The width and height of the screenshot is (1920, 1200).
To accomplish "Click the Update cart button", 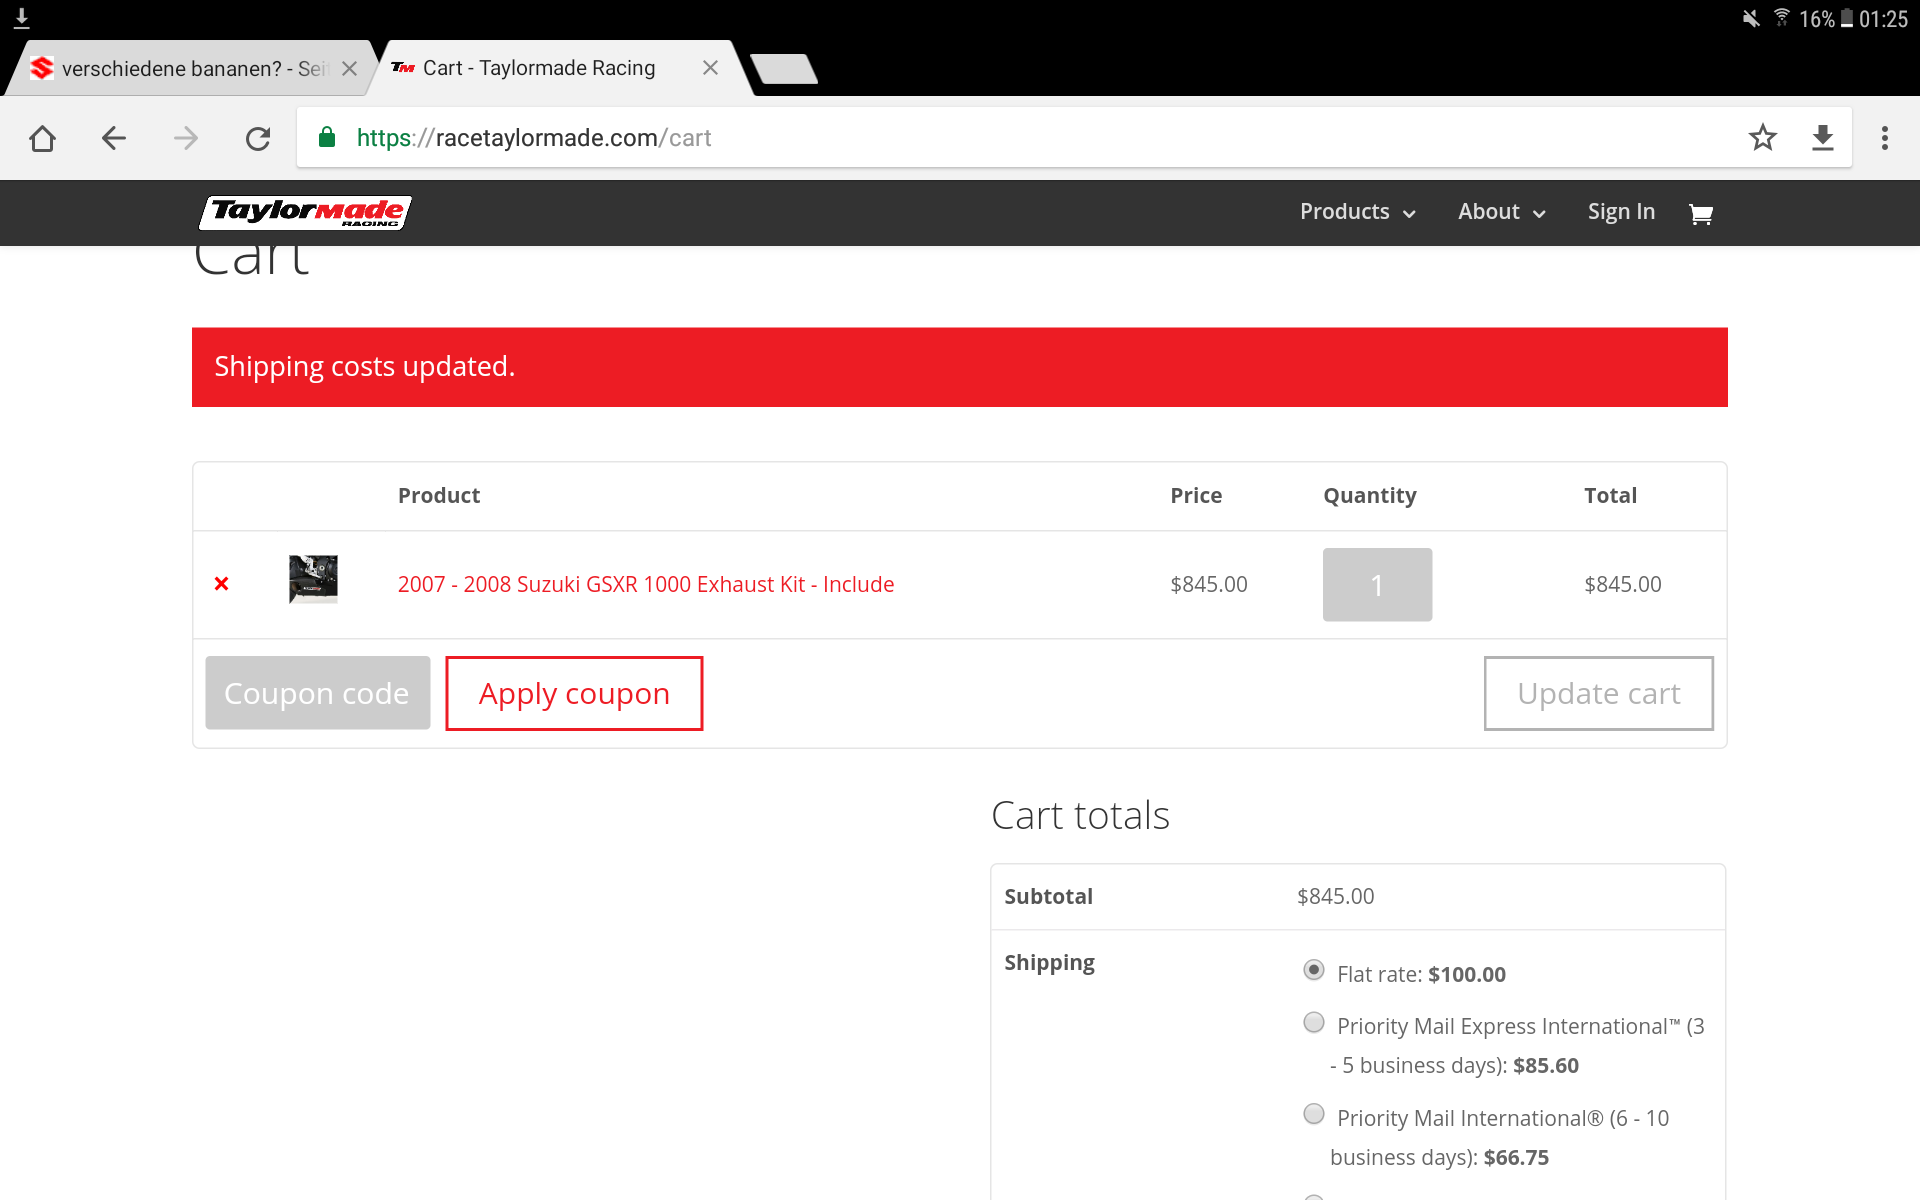I will pyautogui.click(x=1598, y=693).
